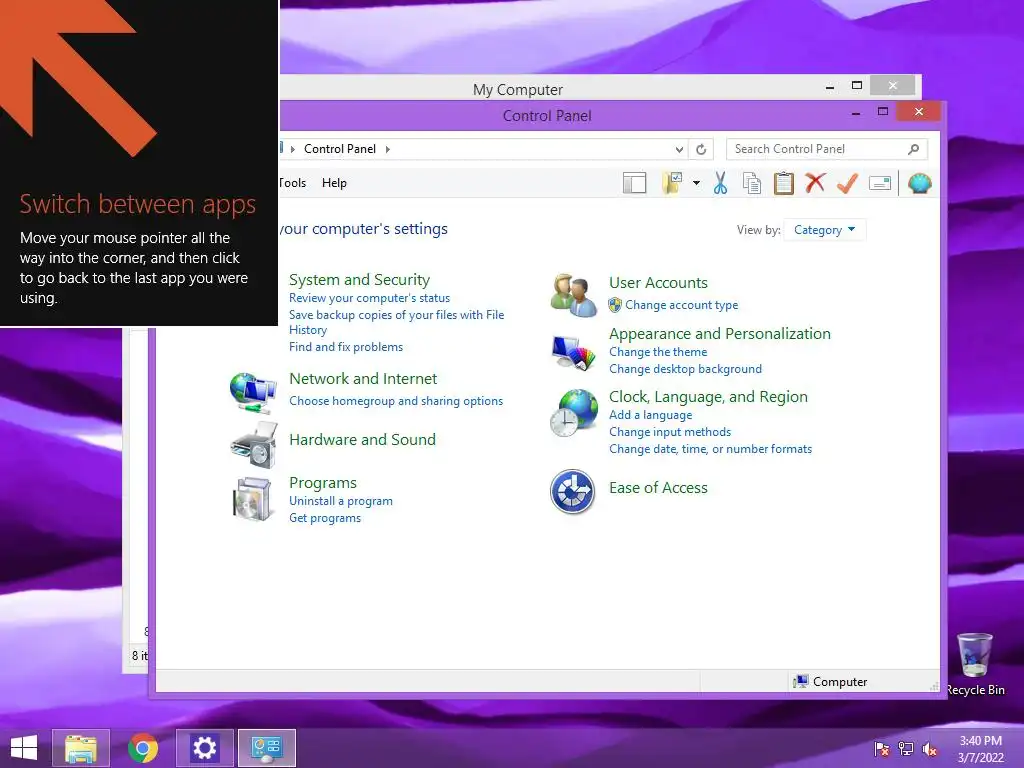The image size is (1024, 768).
Task: Open the folder options toolbar icon
Action: 672,184
